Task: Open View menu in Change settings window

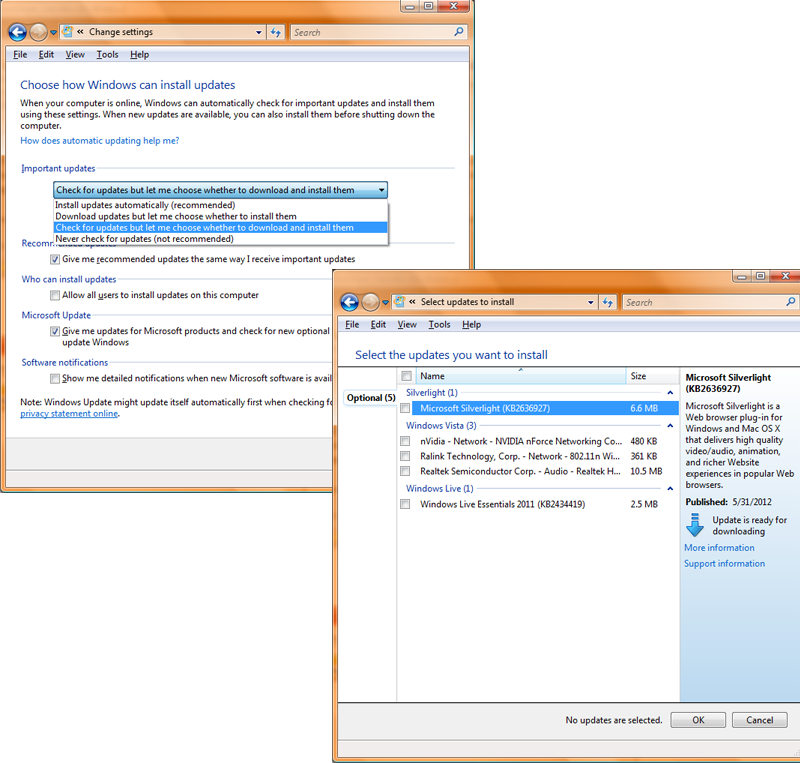Action: click(x=75, y=55)
